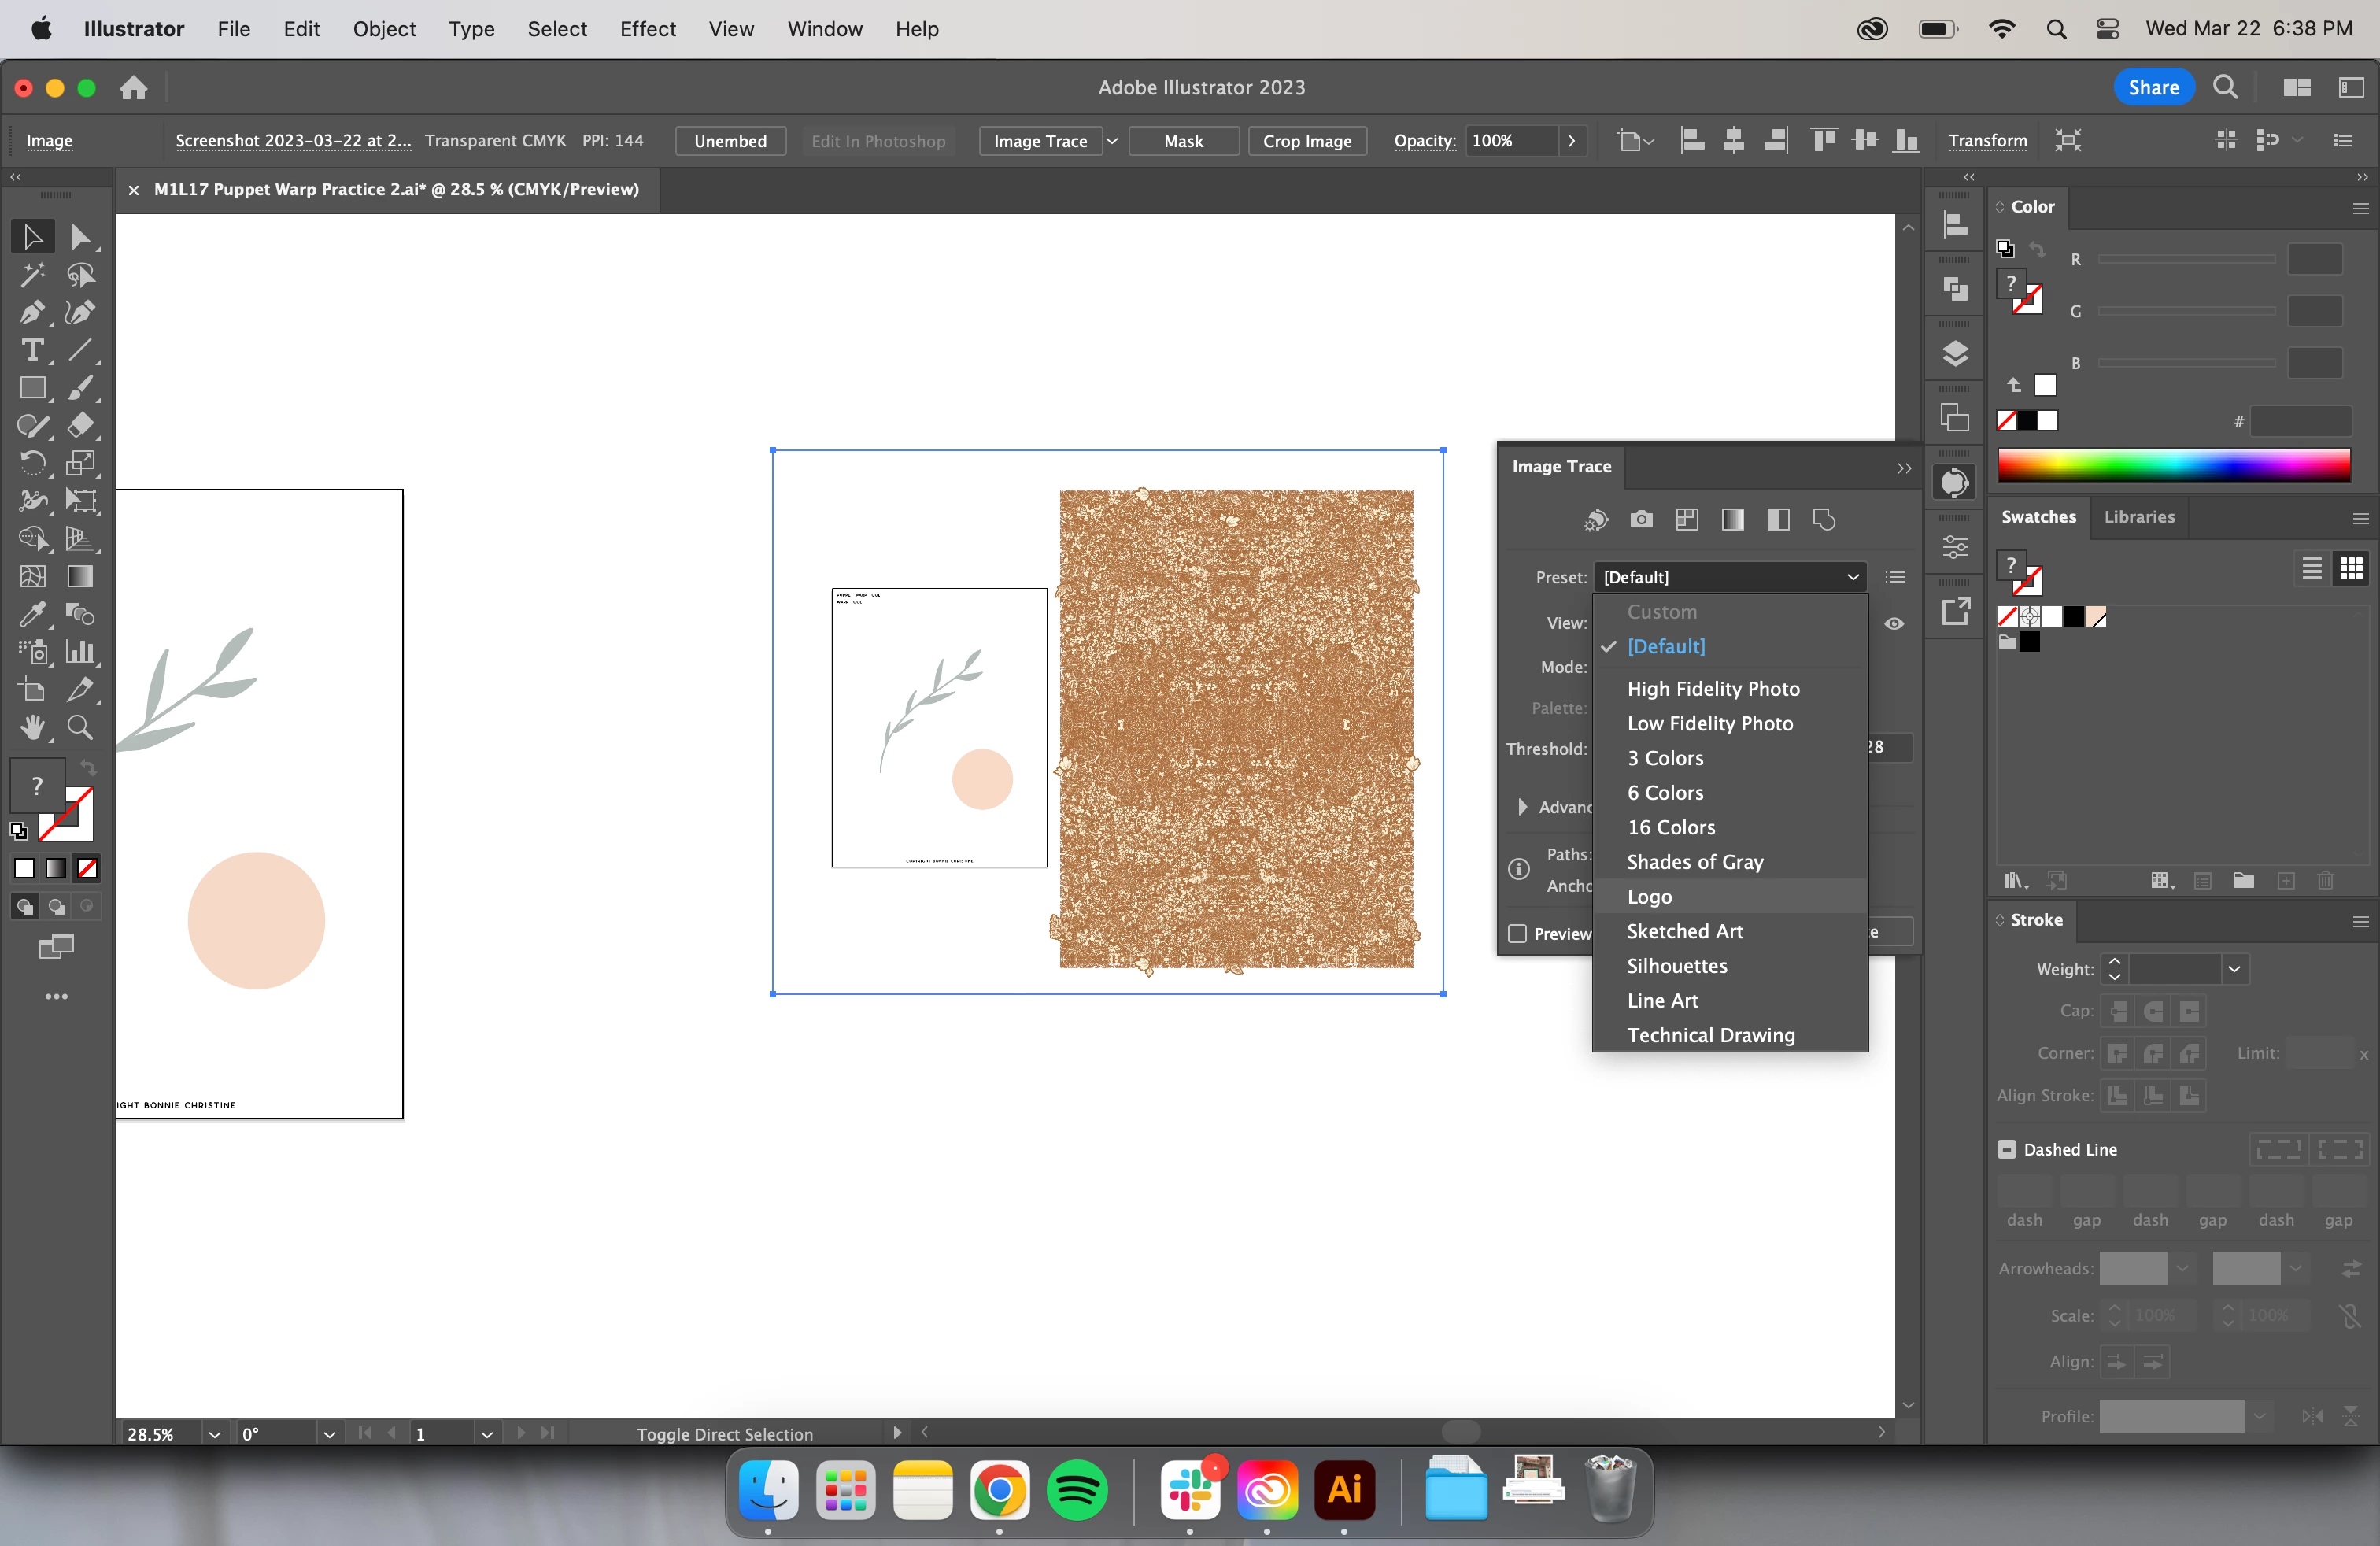
Task: Open the Image Trace dropdown arrow in control bar
Action: (1111, 141)
